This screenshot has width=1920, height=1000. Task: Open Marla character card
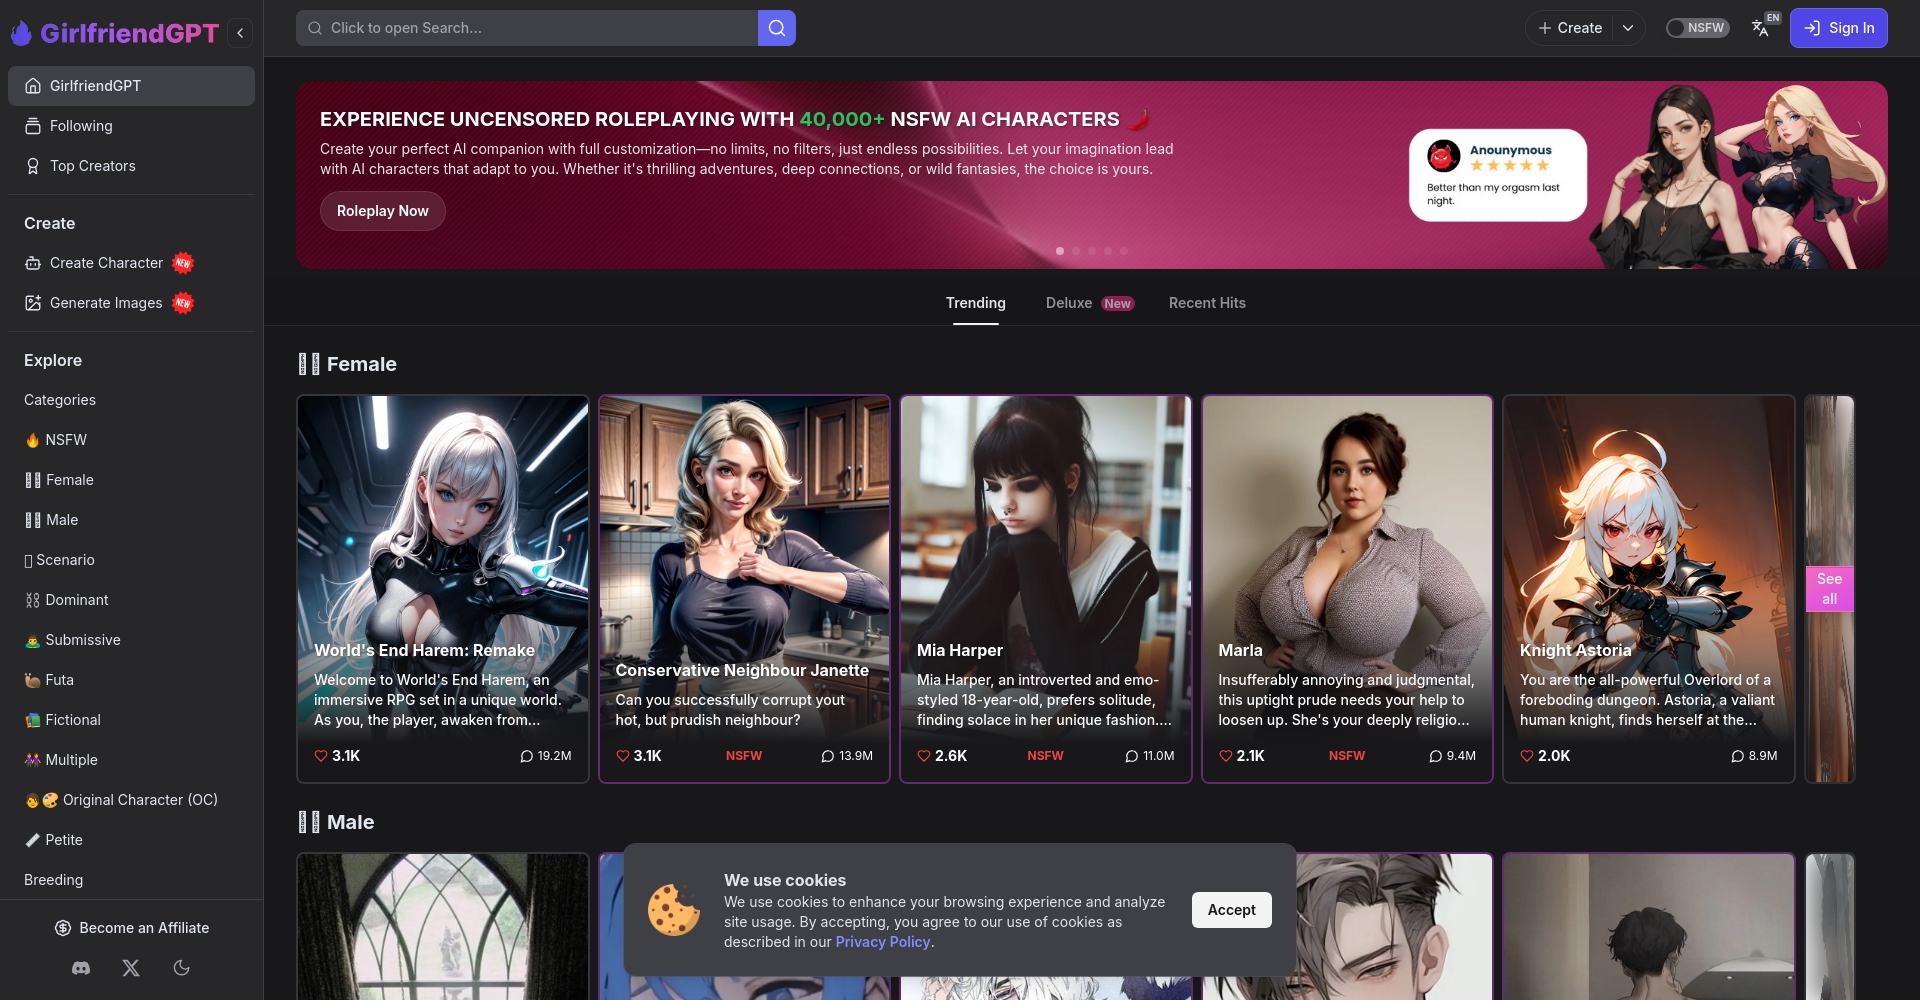[1347, 589]
